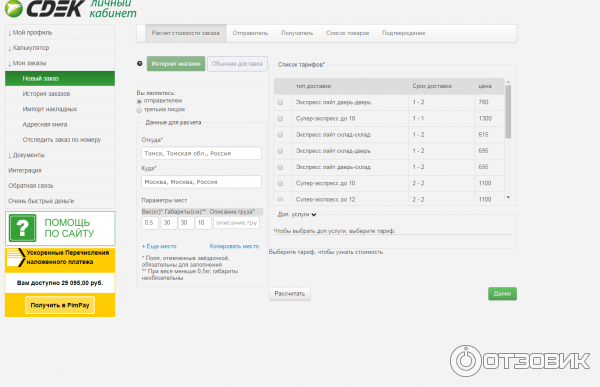600x387 pixels.
Task: Open История заказов in the sidebar
Action: coord(60,94)
